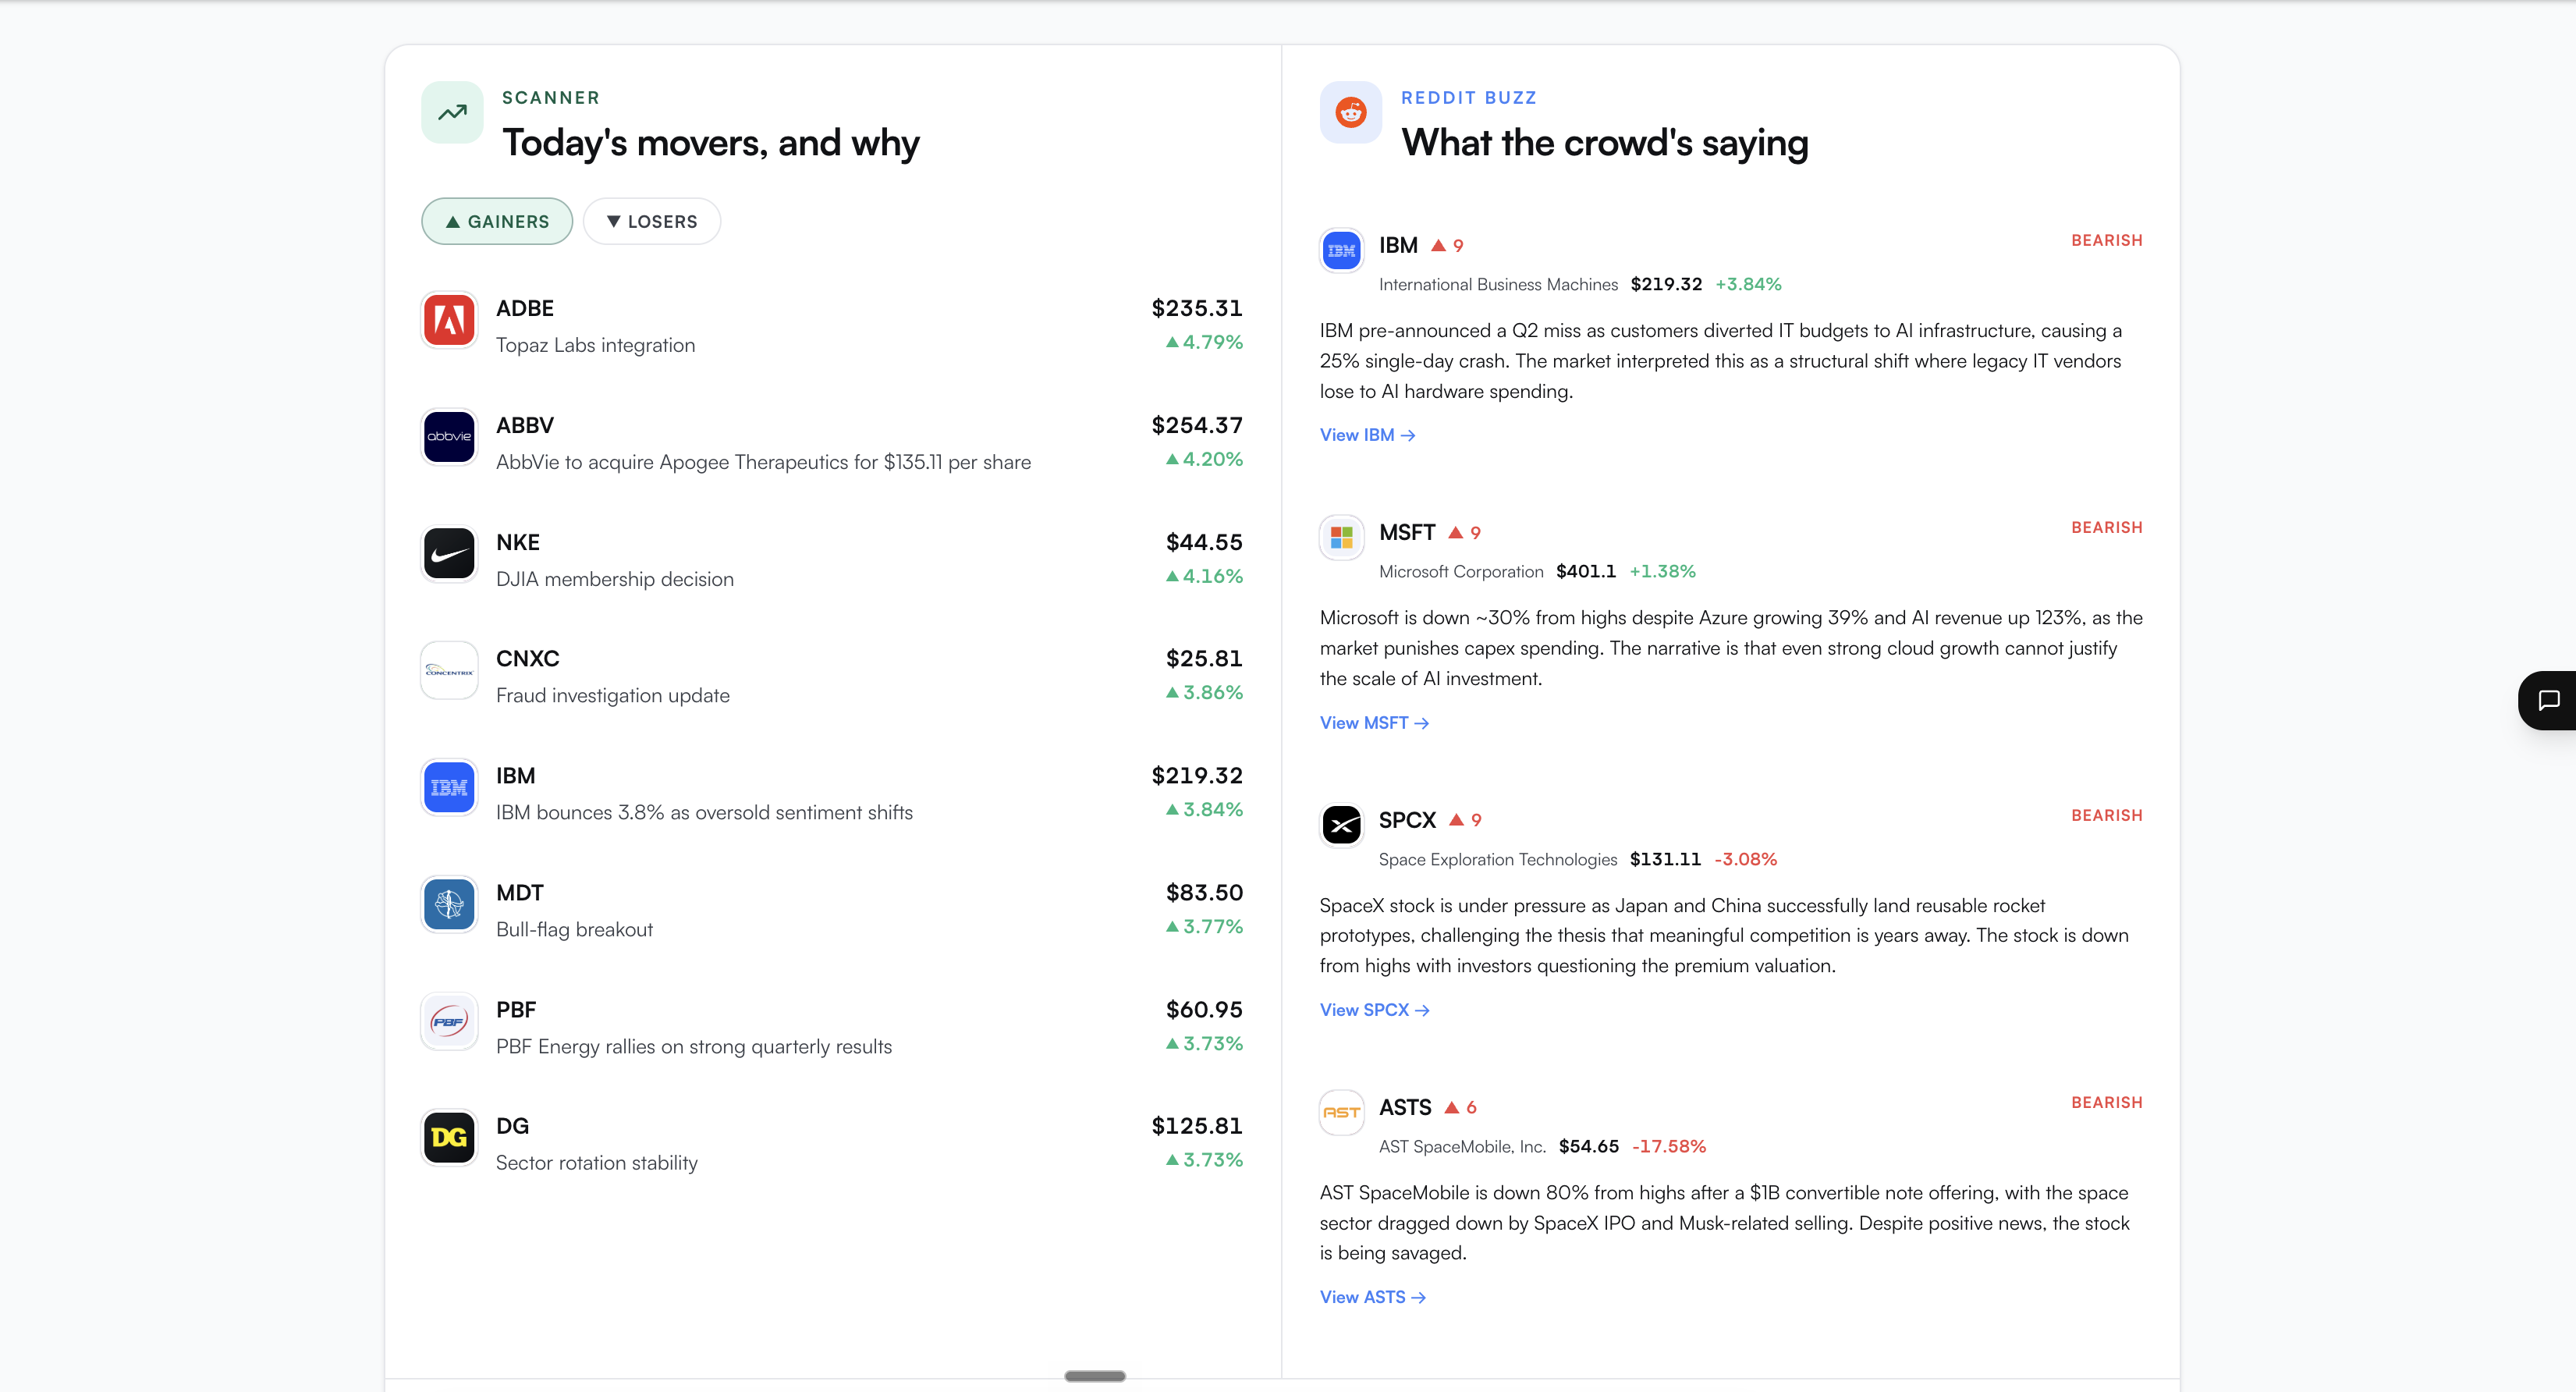Click the ASTS ticker heading
Viewport: 2576px width, 1392px height.
point(1405,1107)
